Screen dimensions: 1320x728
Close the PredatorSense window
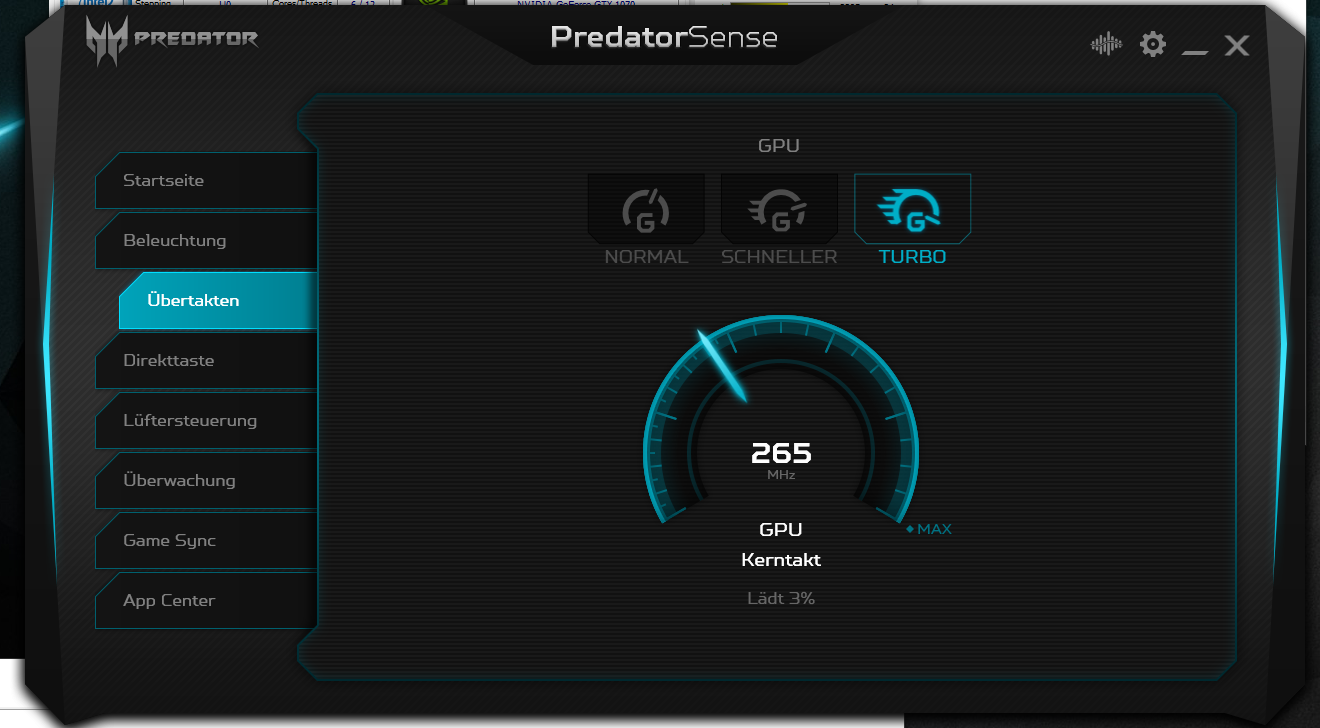tap(1237, 45)
